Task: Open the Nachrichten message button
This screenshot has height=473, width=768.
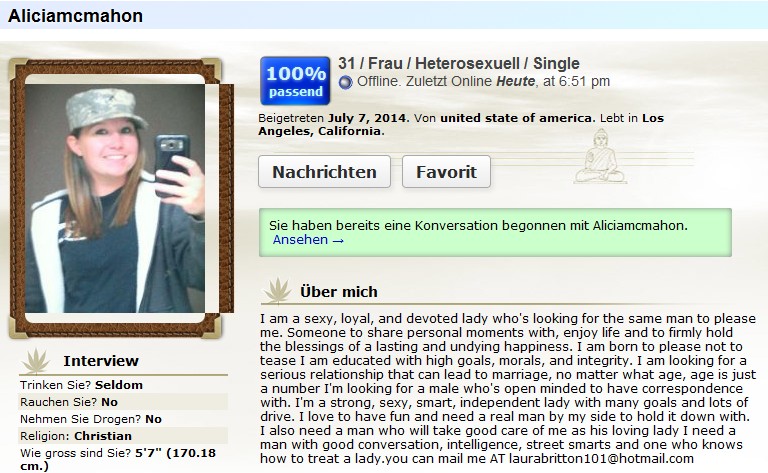Action: (x=324, y=172)
